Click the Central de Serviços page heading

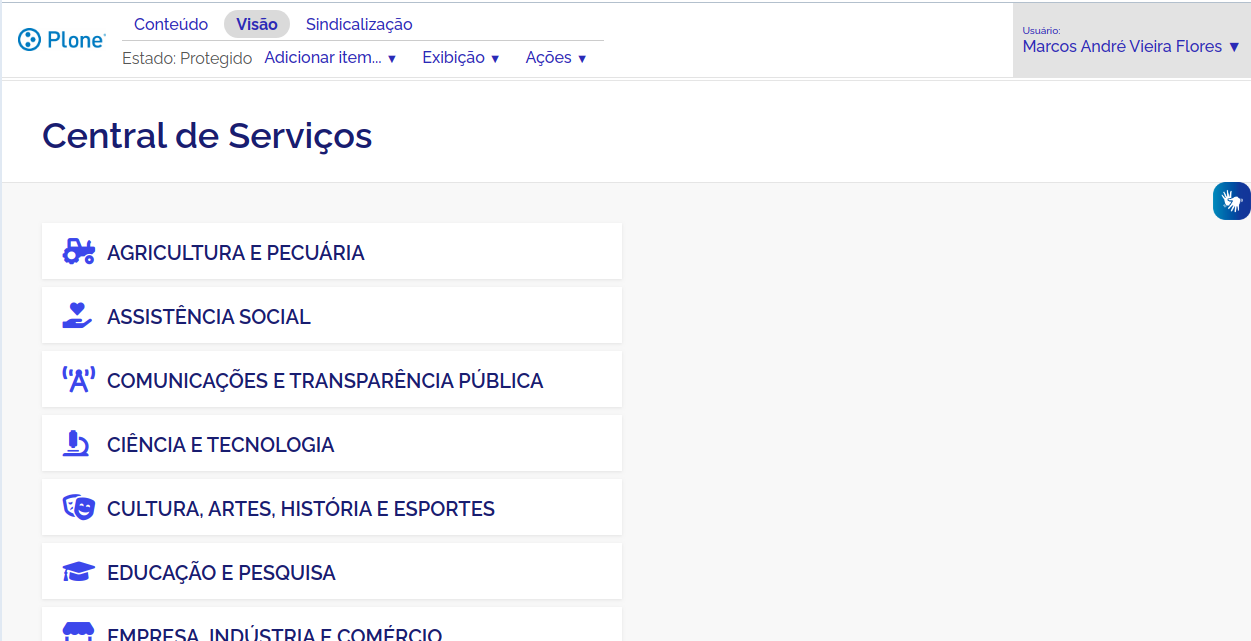click(207, 135)
